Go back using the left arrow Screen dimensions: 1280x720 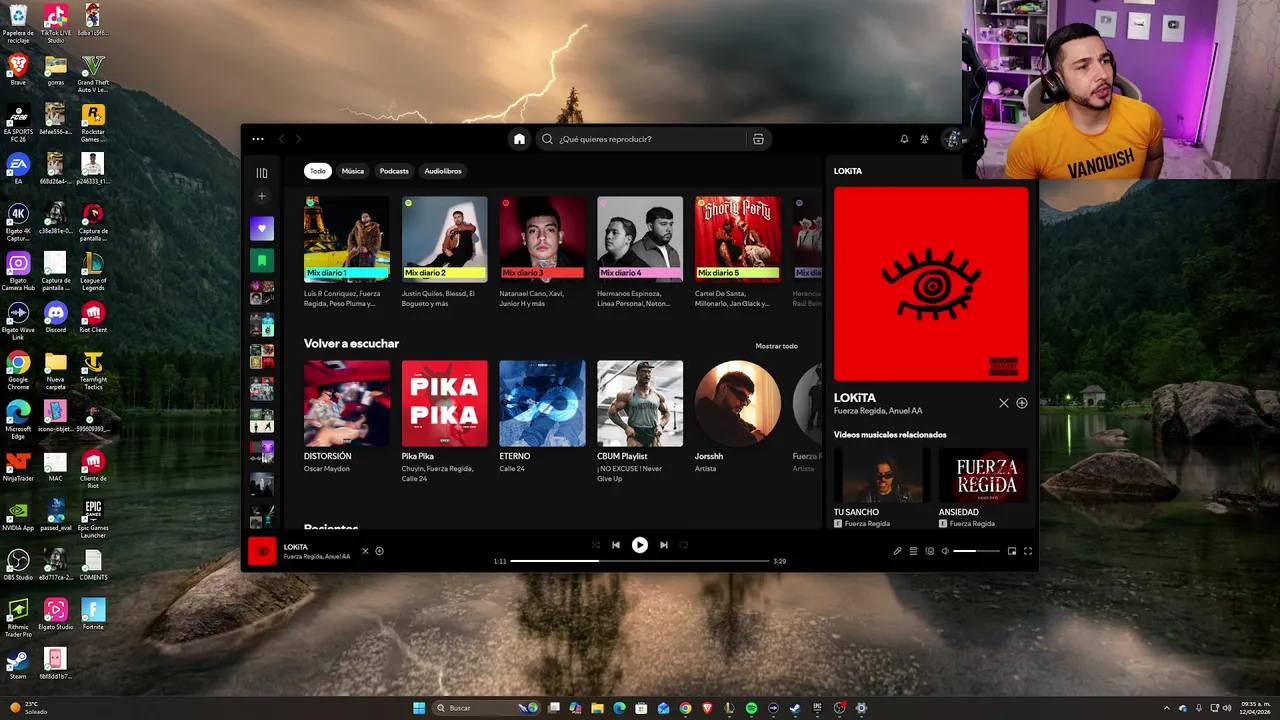click(x=281, y=139)
